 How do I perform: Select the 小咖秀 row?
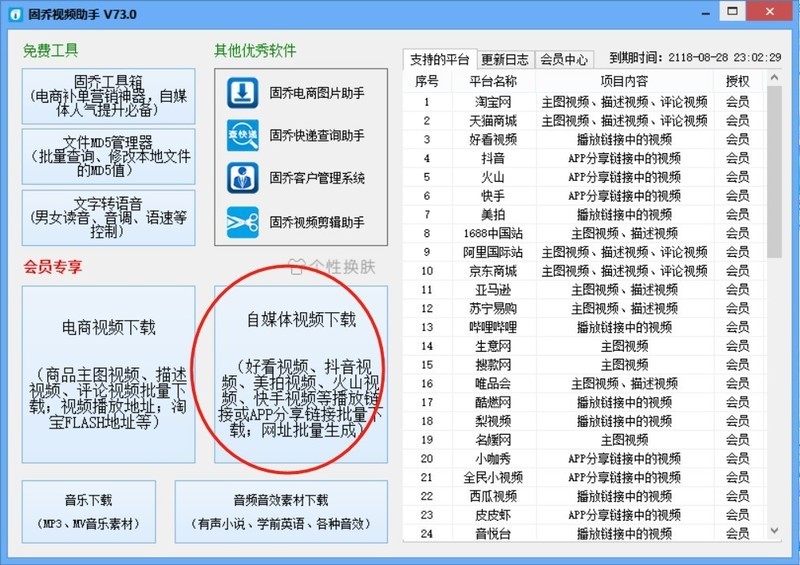[x=585, y=459]
